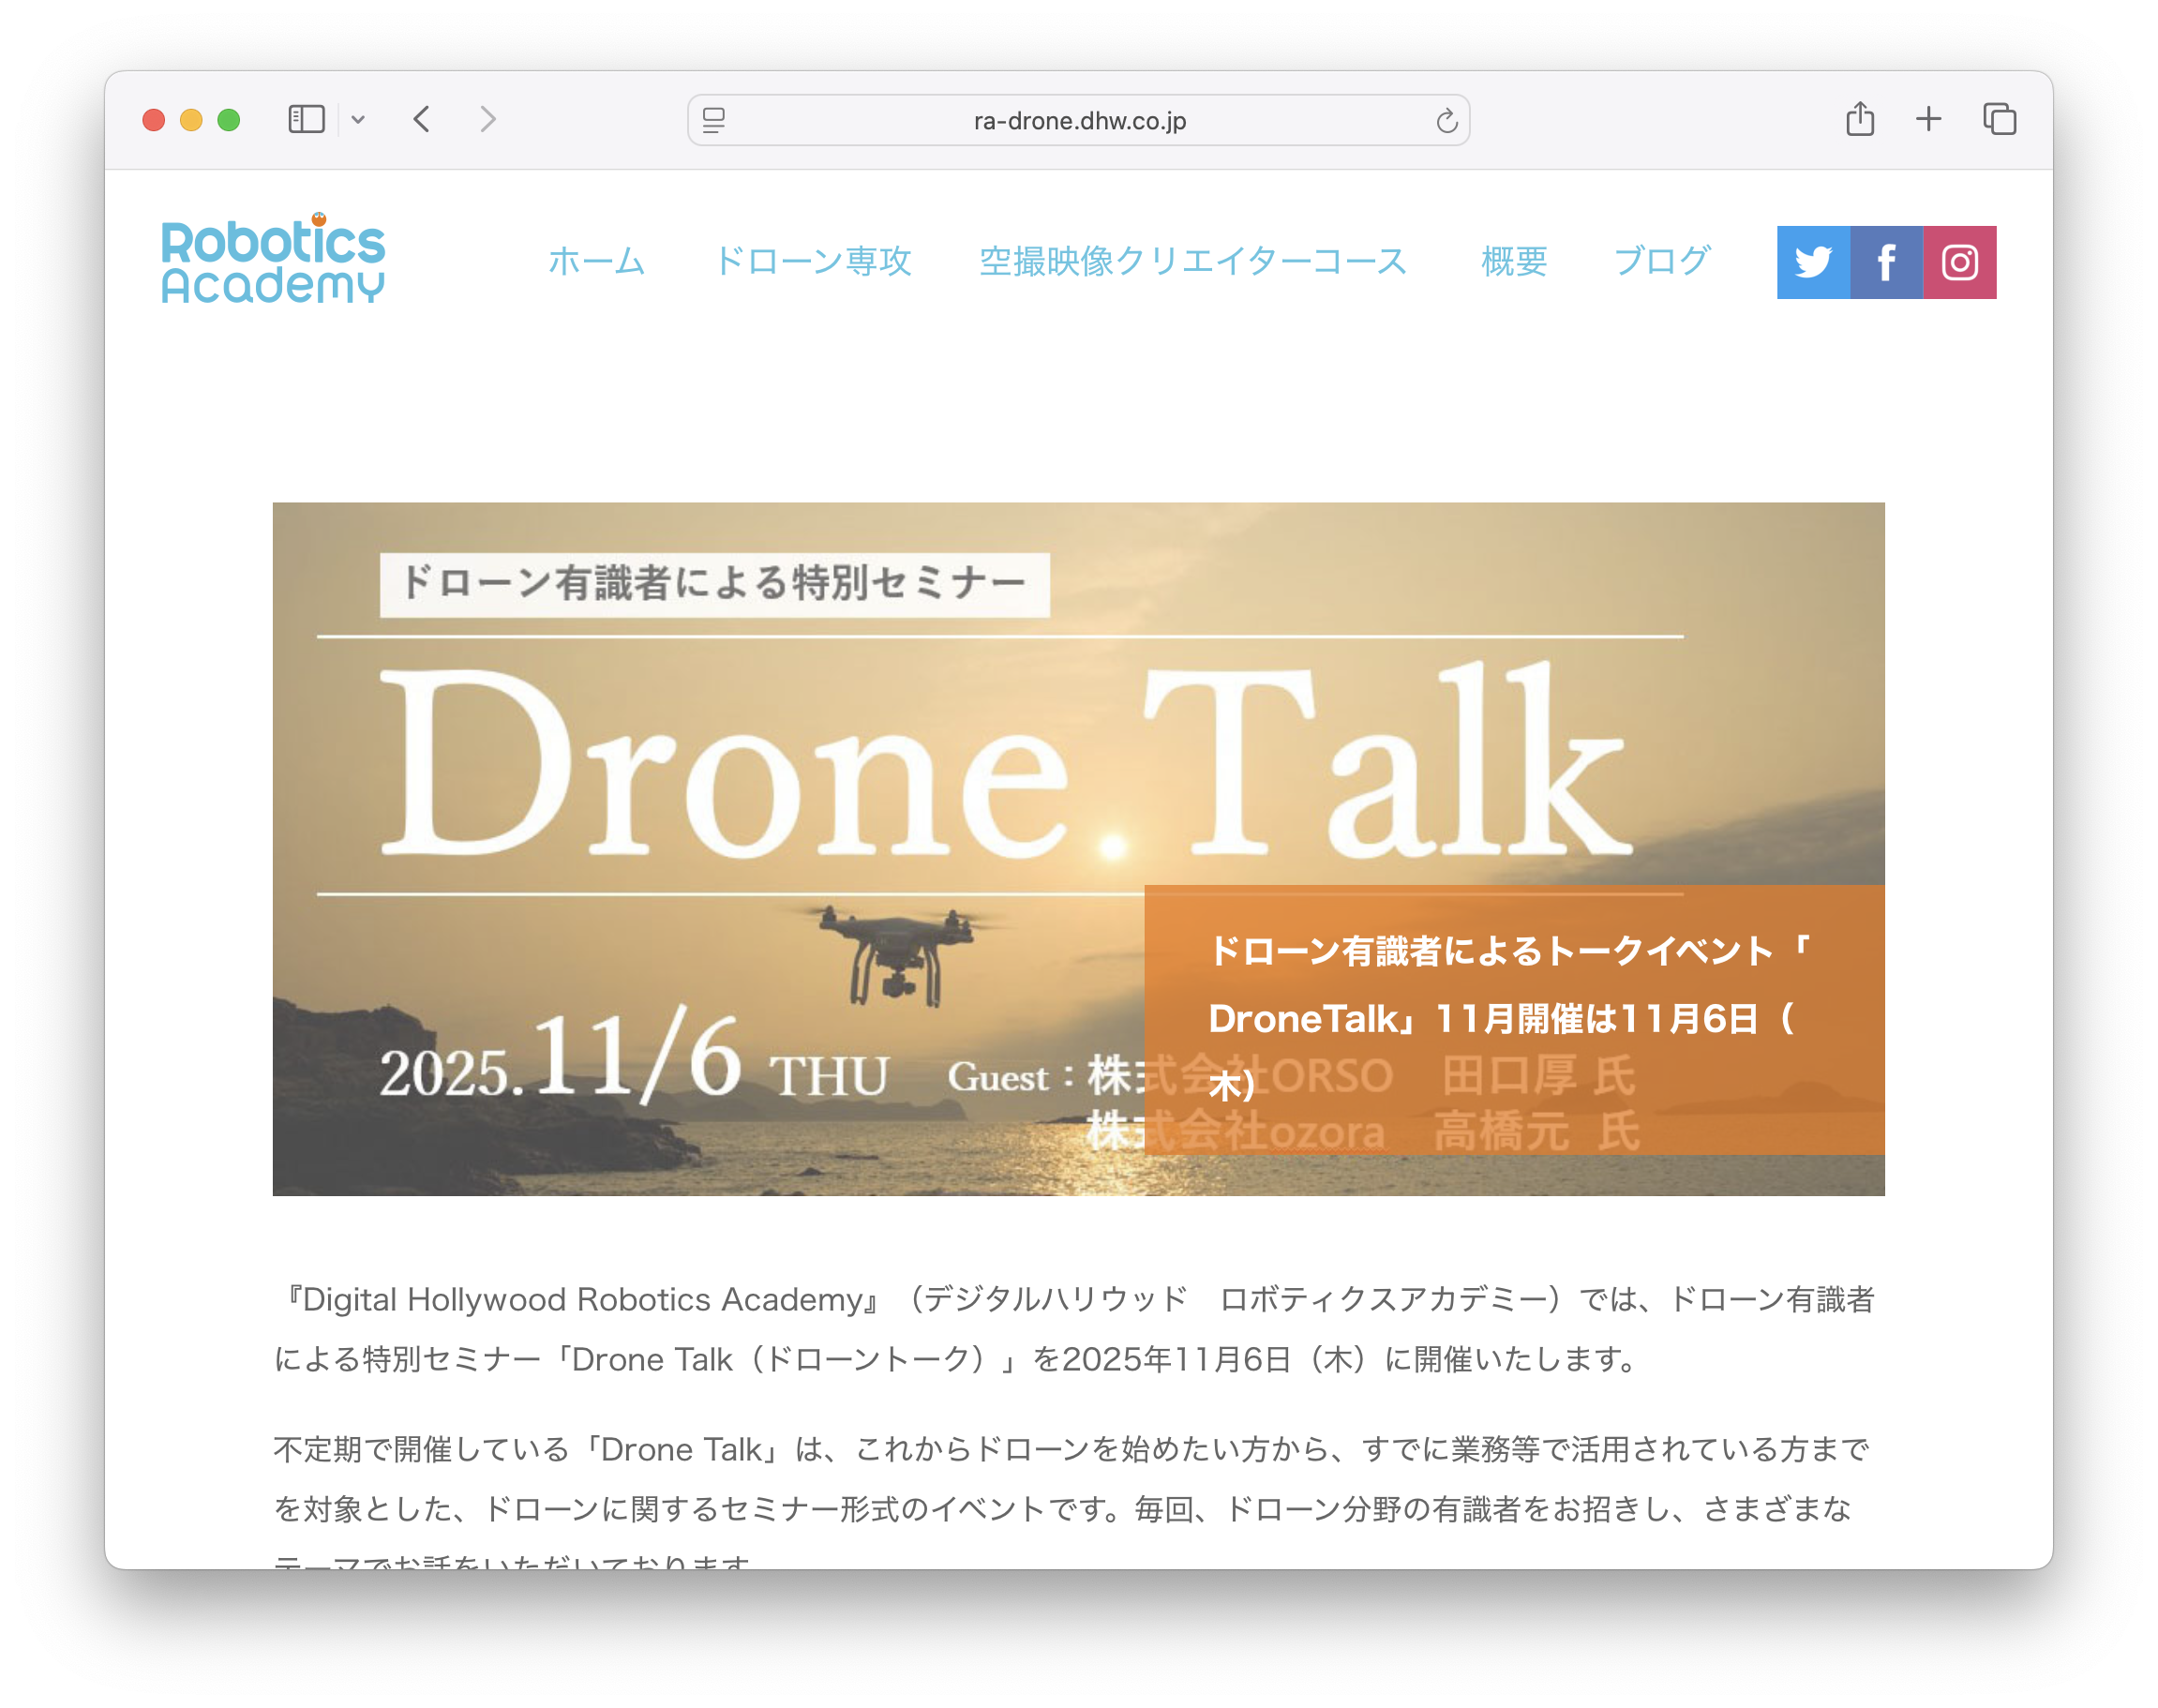Image resolution: width=2158 pixels, height=1708 pixels.
Task: Open a new tab with plus icon
Action: coord(1928,120)
